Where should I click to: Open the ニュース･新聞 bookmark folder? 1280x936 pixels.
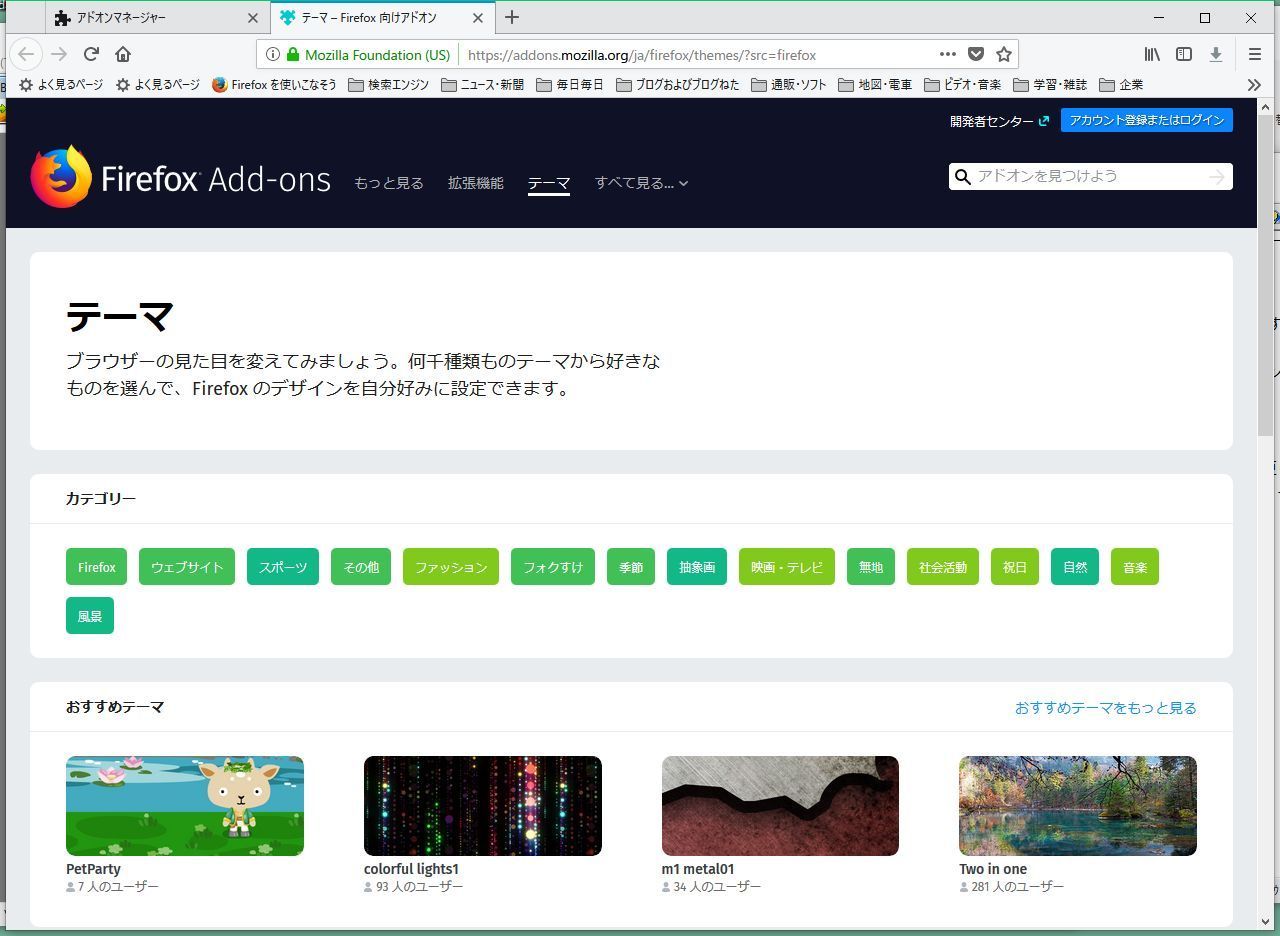pos(482,85)
